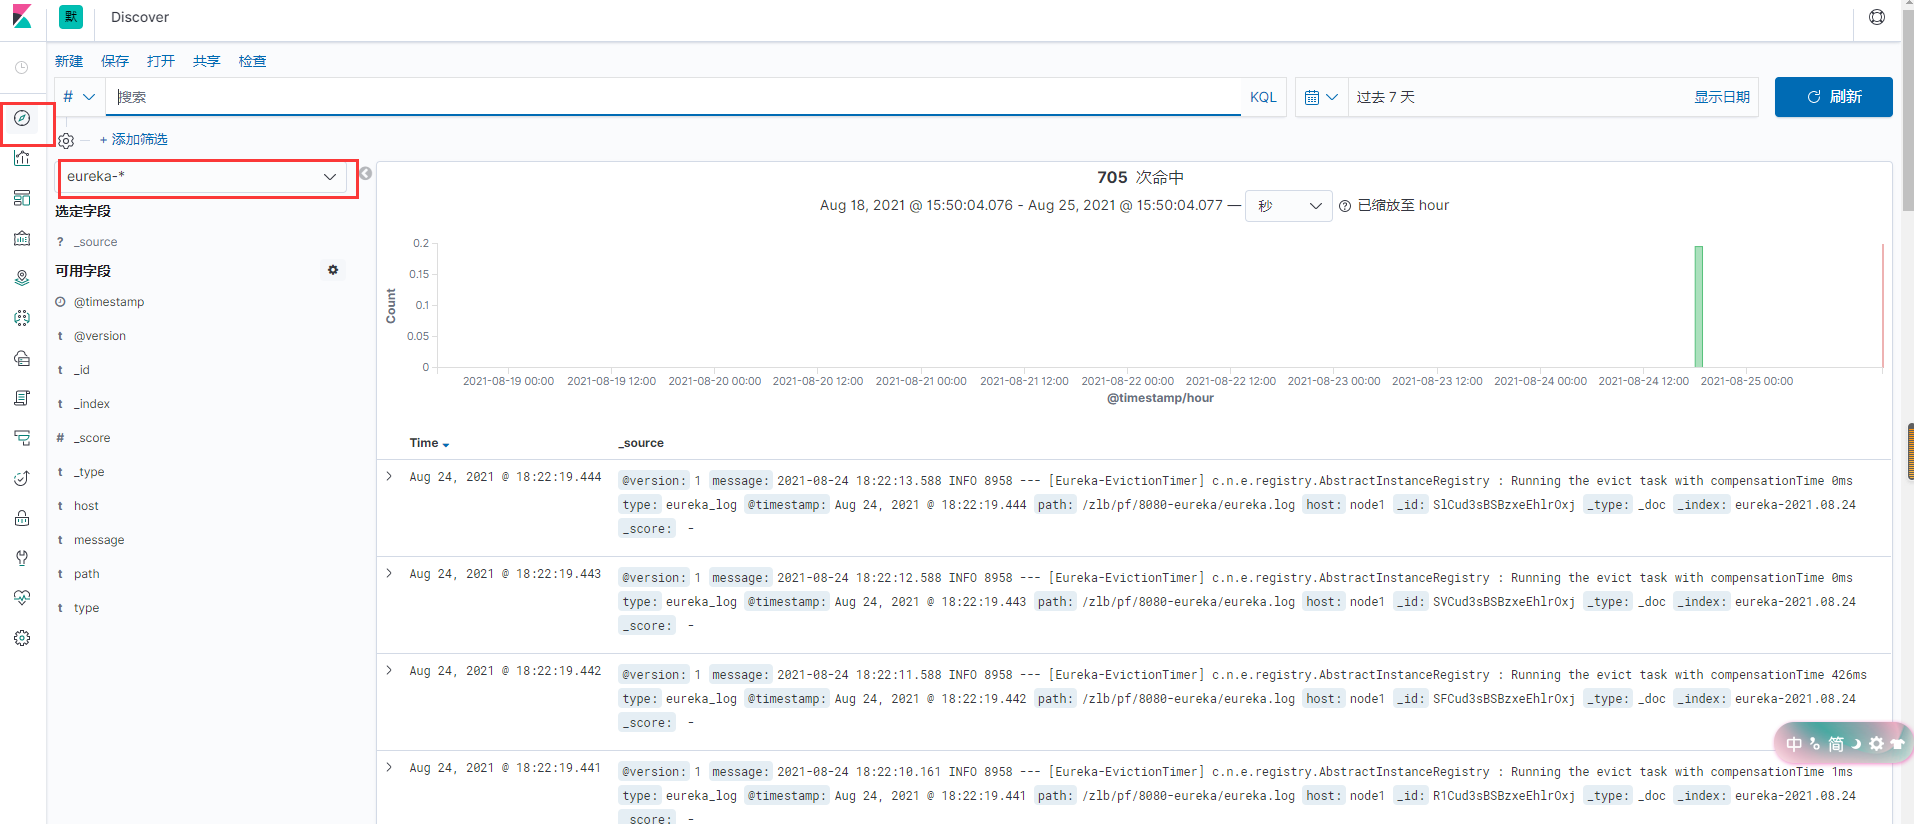
Task: Open the Maps icon in sidebar
Action: [x=22, y=278]
